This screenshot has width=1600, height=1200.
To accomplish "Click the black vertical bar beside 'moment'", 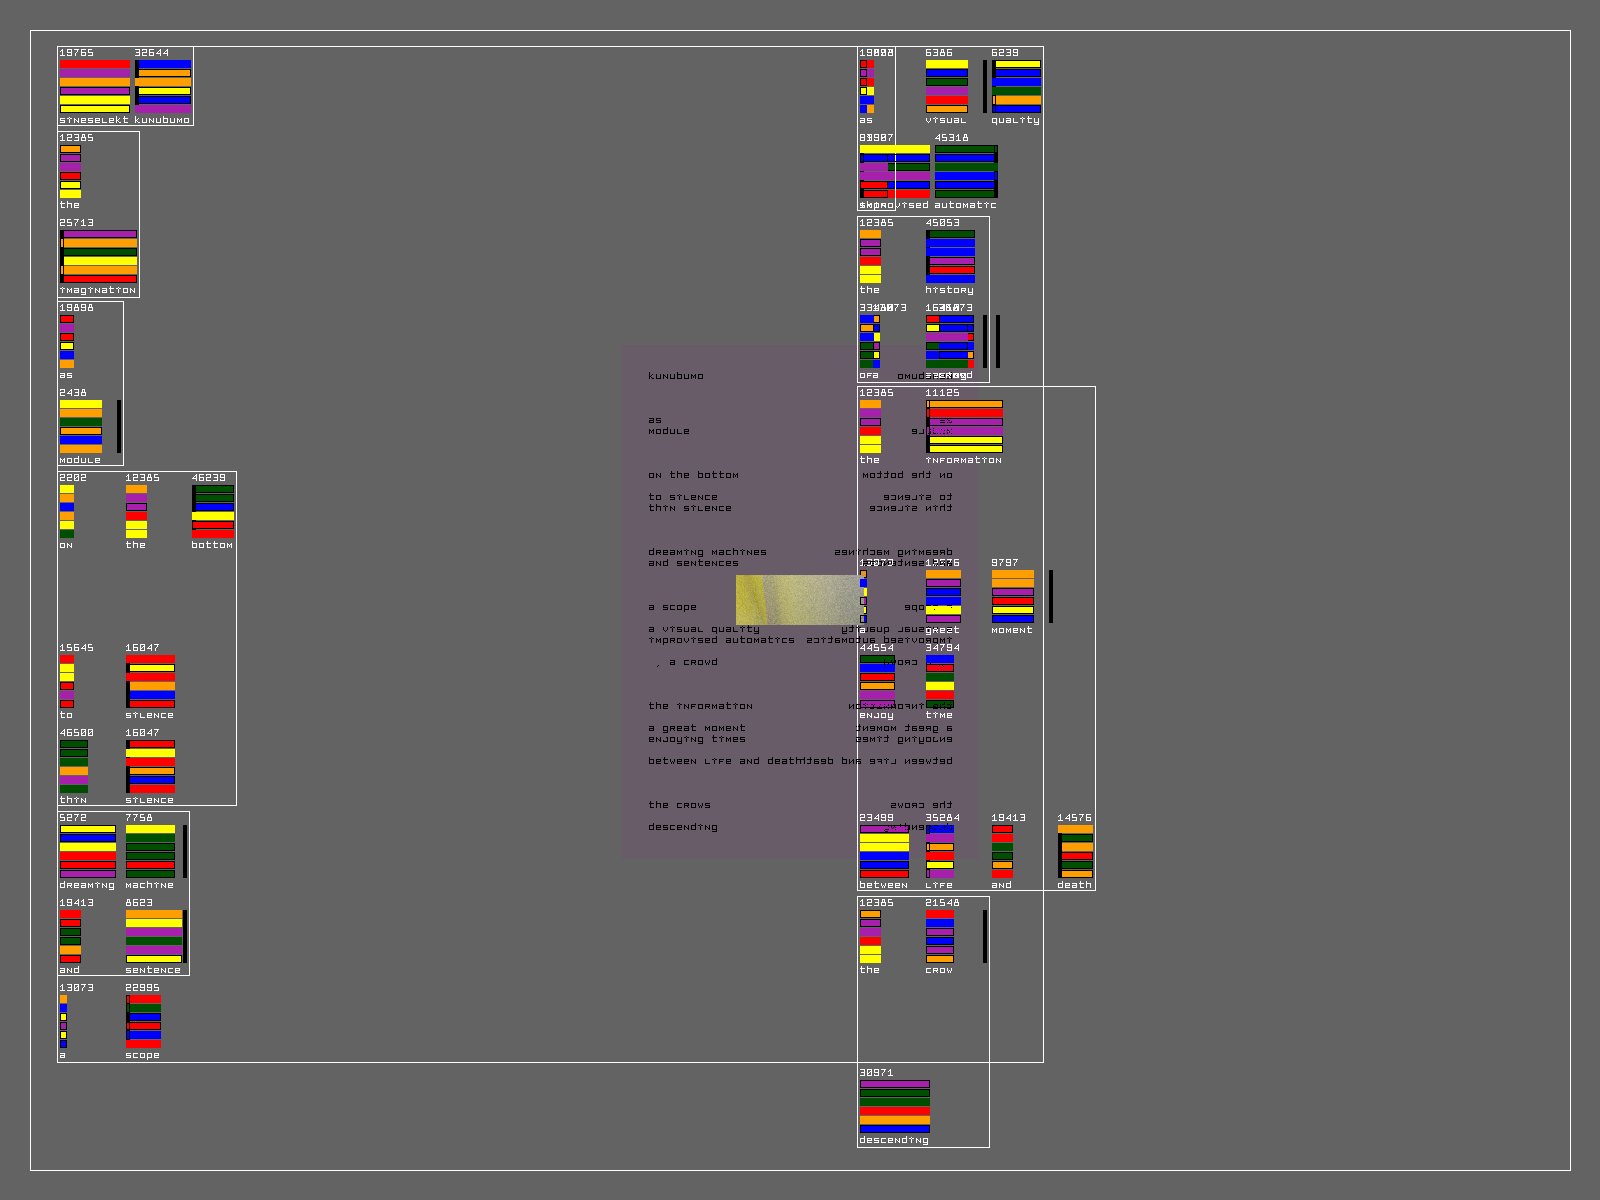I will 1051,596.
